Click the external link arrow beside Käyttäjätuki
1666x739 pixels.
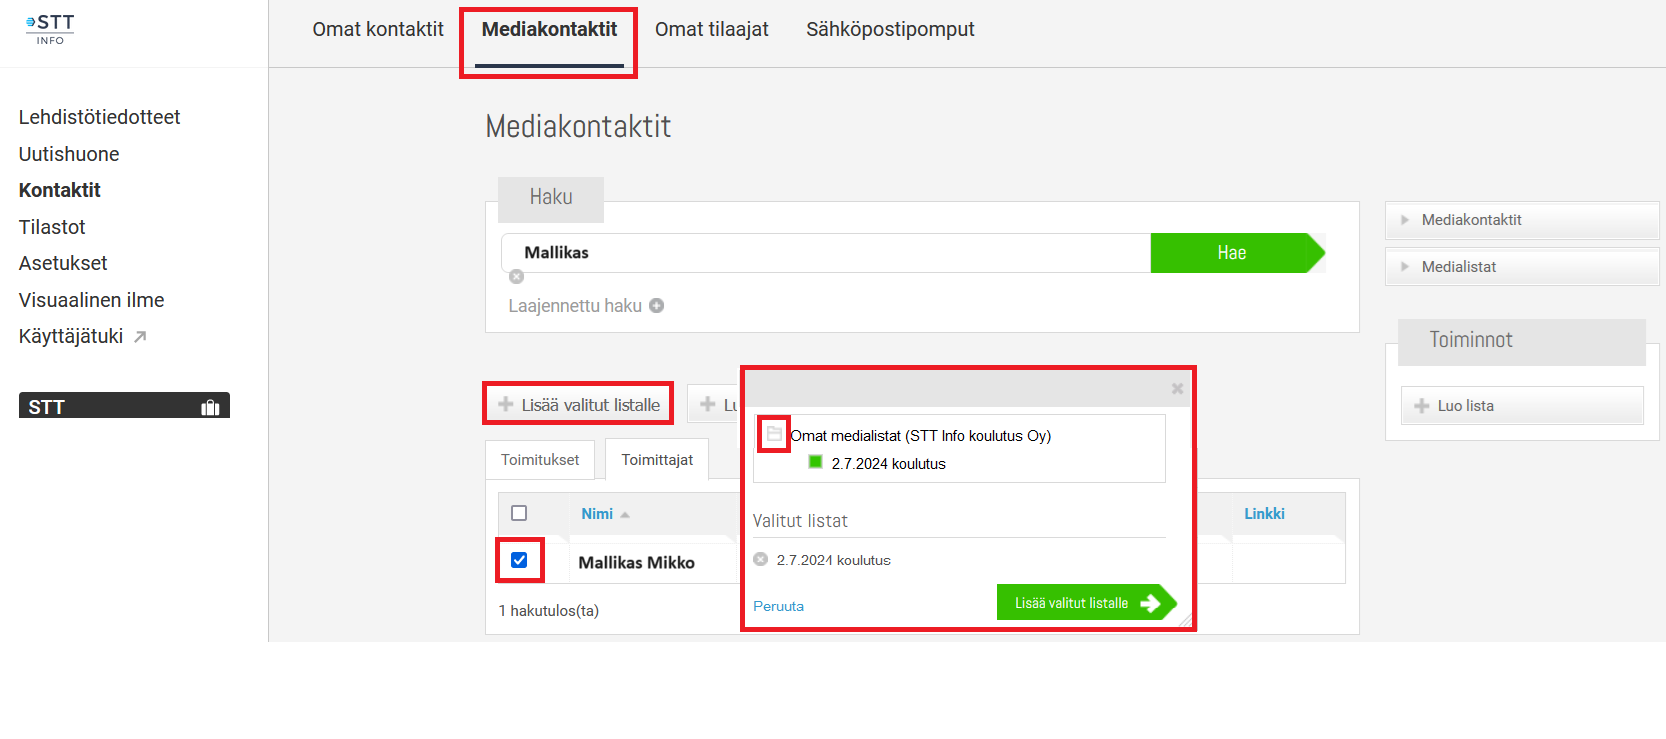click(140, 337)
